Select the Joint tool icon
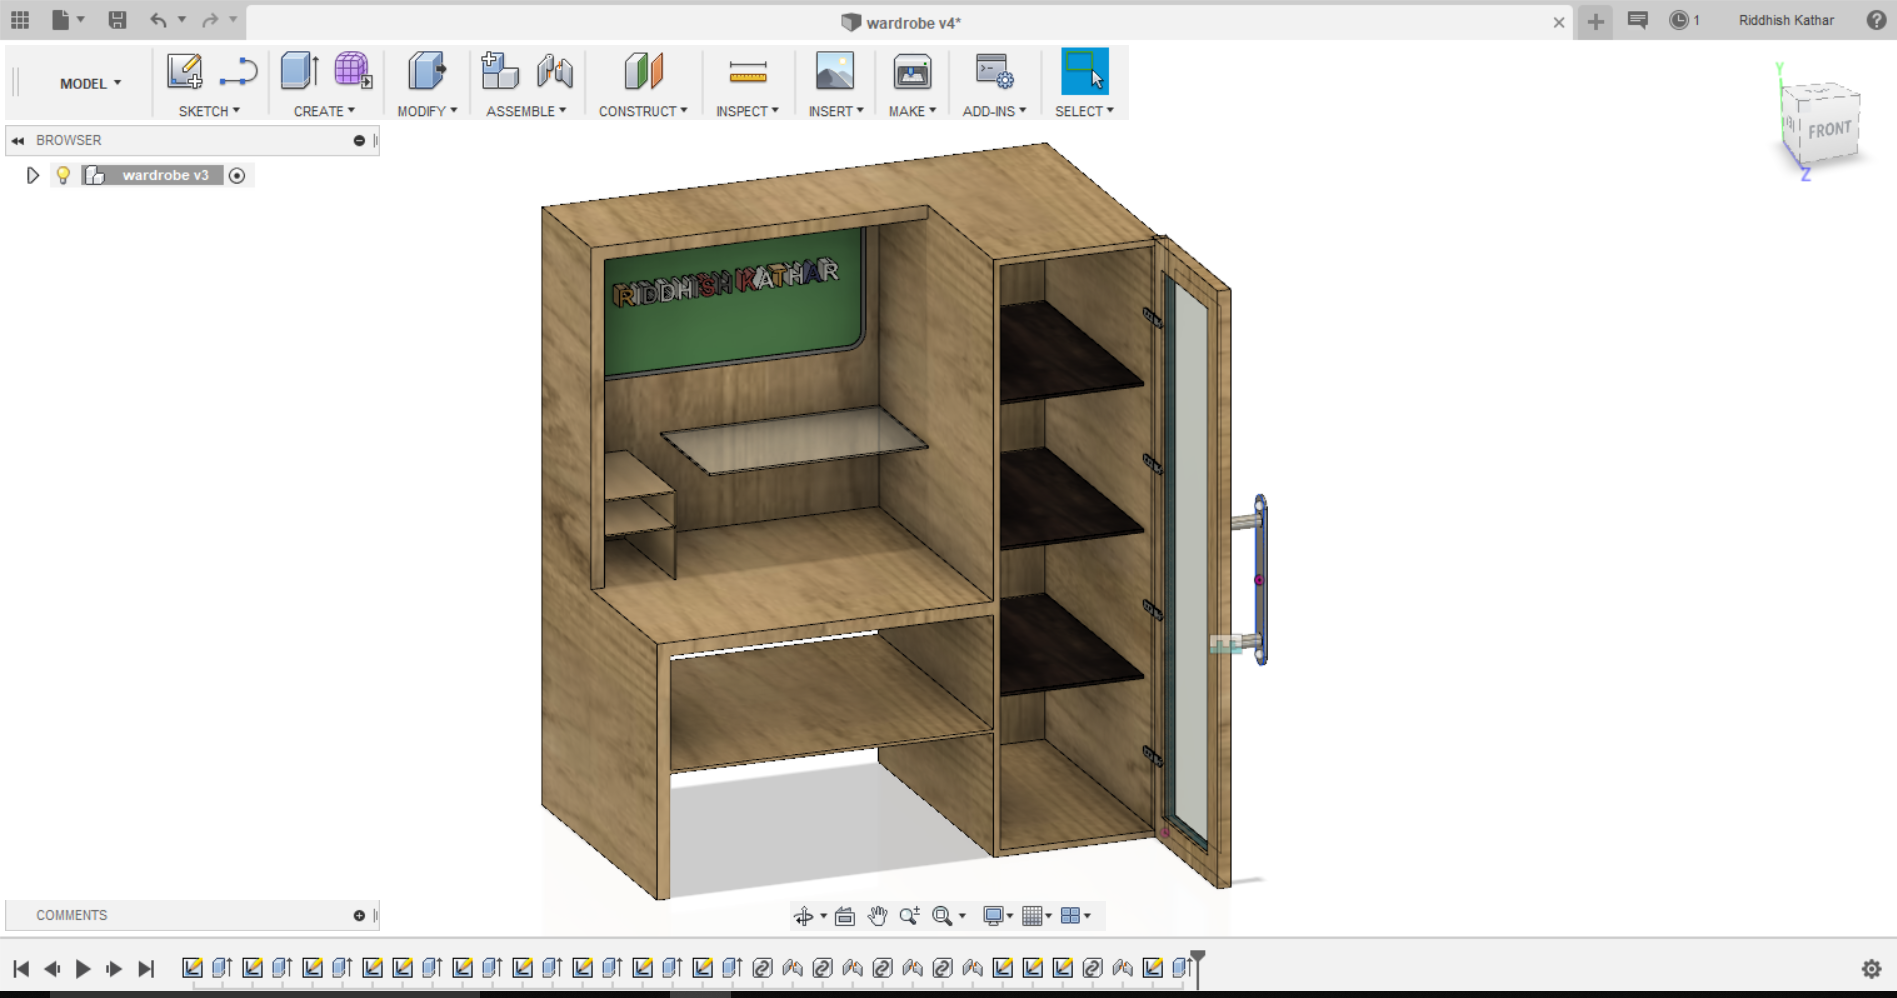 [x=554, y=72]
